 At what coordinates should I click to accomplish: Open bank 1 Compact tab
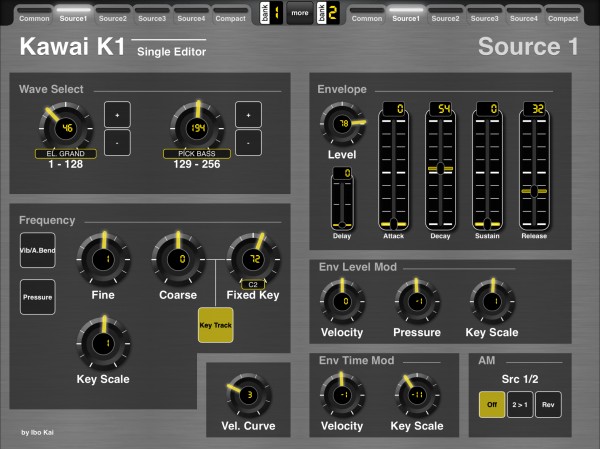pyautogui.click(x=230, y=15)
